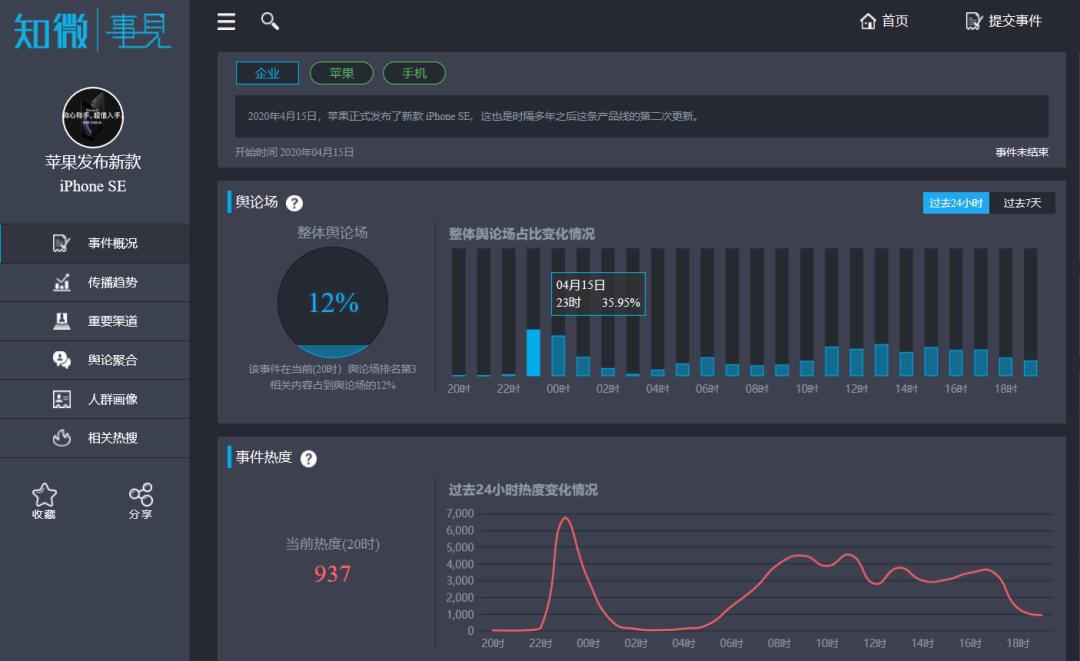Open help icon next to 舆论场
Screen dimensions: 1080x661
(x=294, y=203)
